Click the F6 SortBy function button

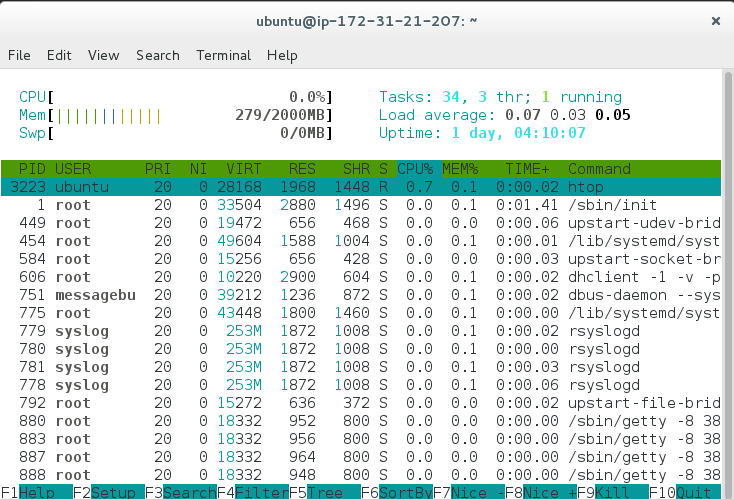397,492
